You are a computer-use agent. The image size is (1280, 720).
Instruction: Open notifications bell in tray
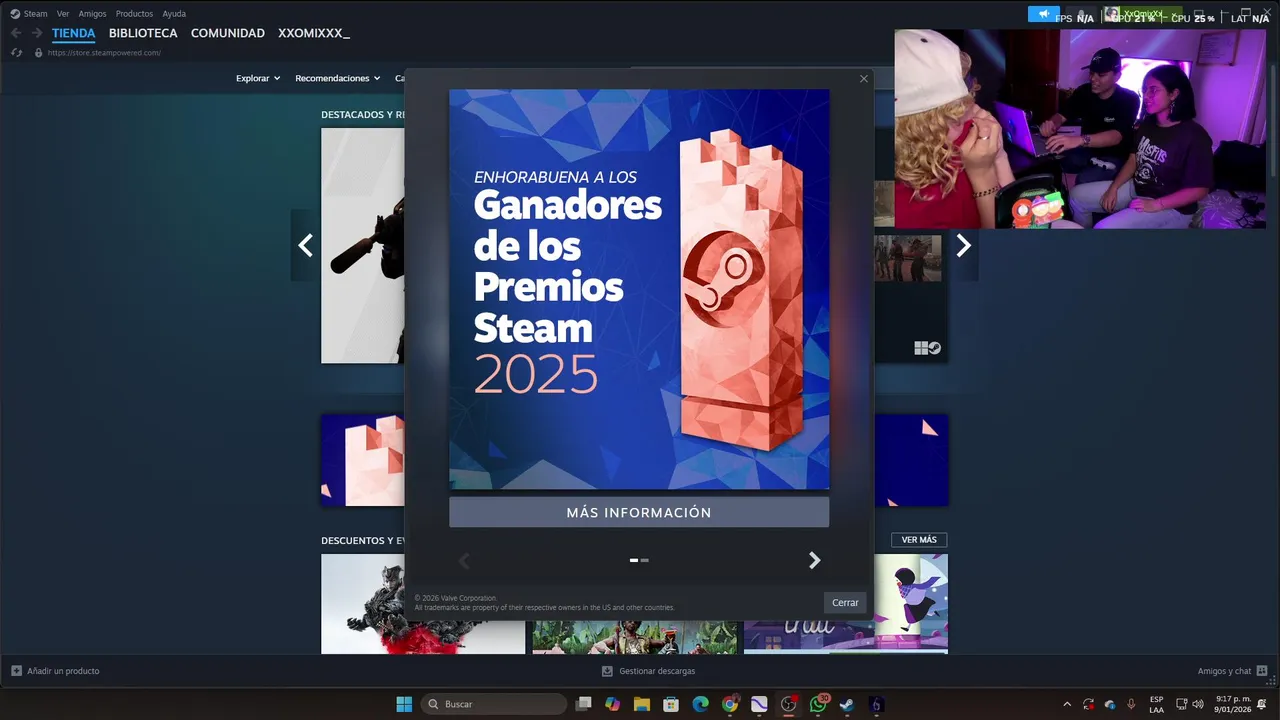point(1262,704)
